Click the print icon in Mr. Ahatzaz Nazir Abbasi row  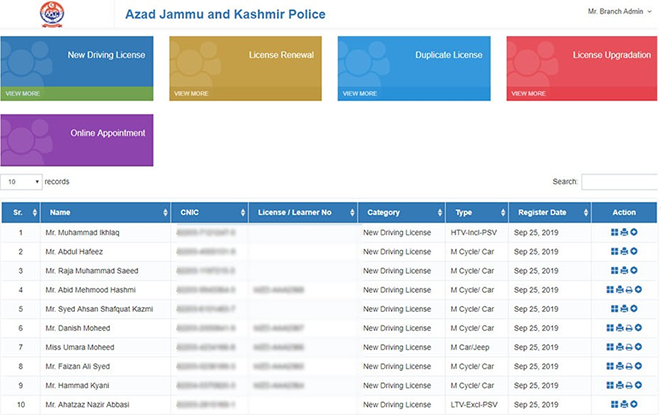[624, 404]
